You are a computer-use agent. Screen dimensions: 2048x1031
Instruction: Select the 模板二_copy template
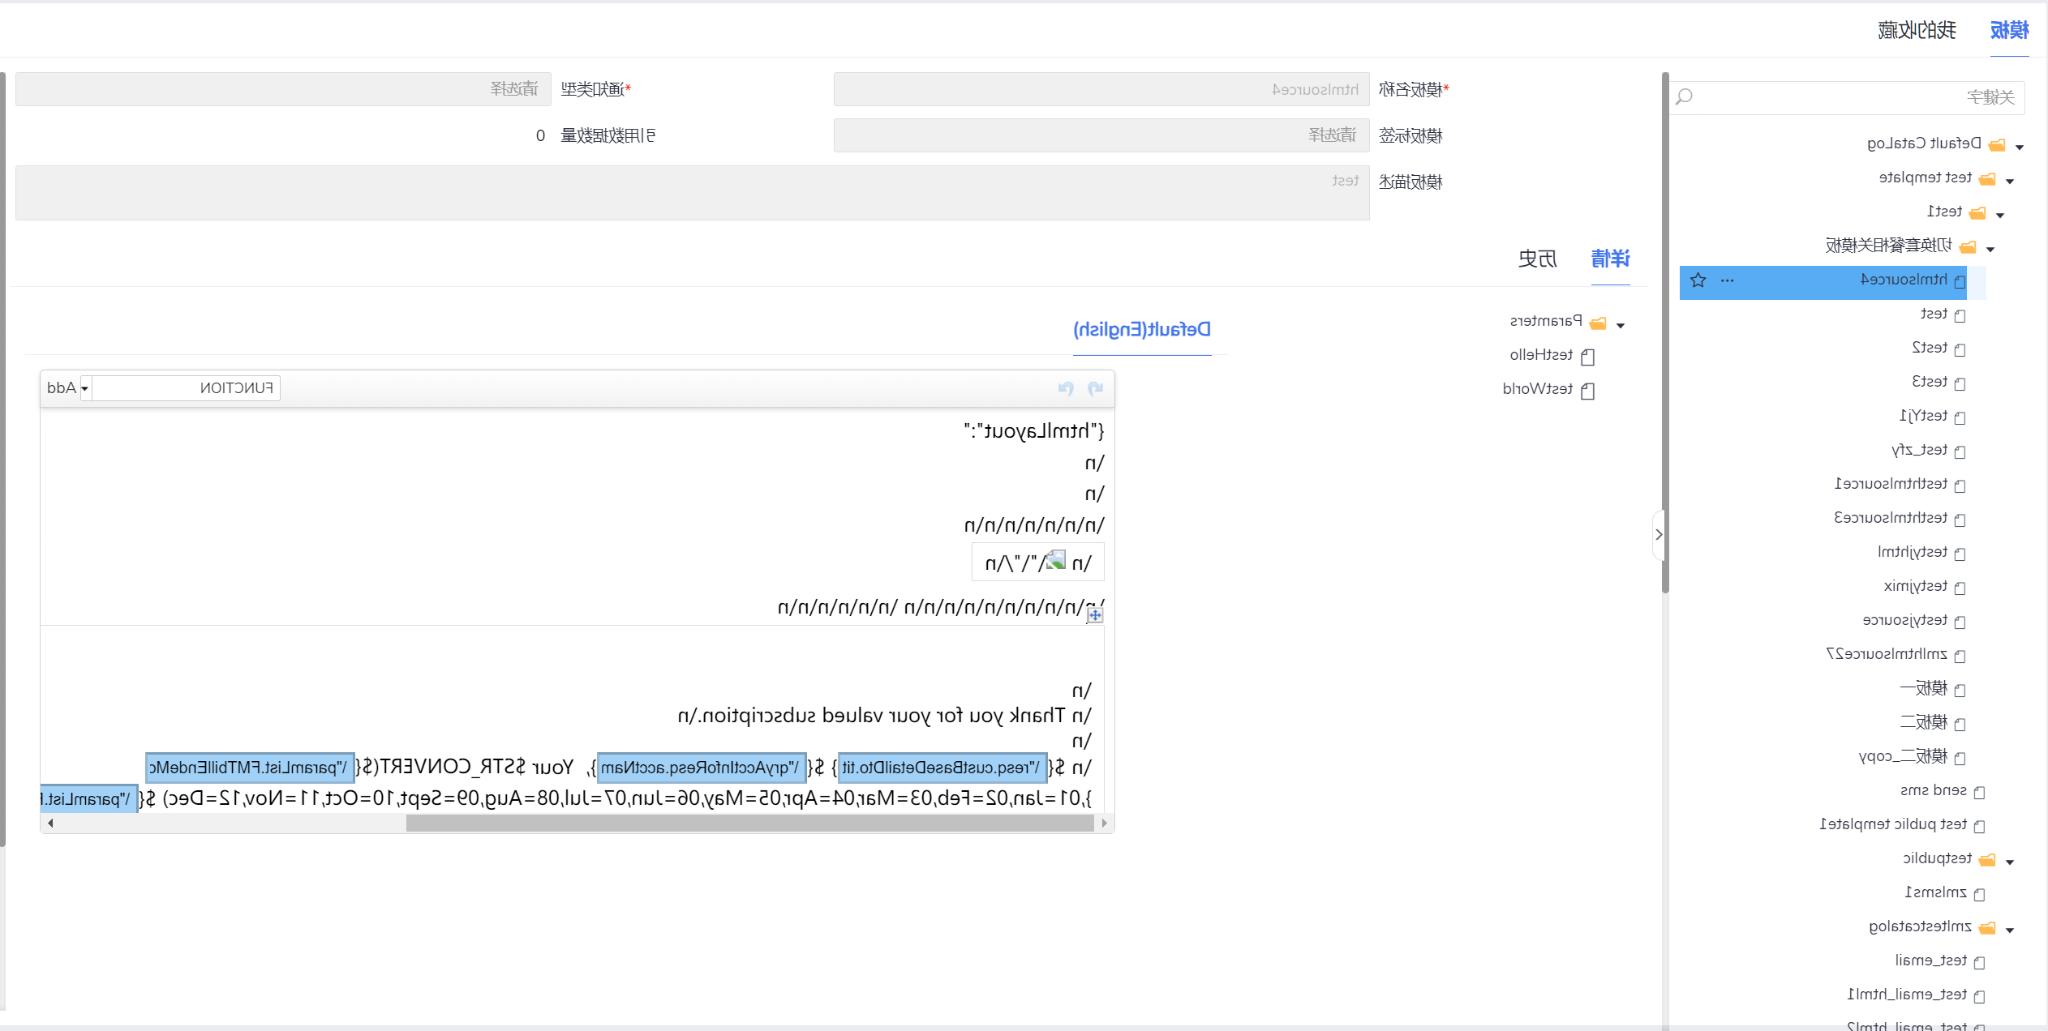pos(1903,757)
